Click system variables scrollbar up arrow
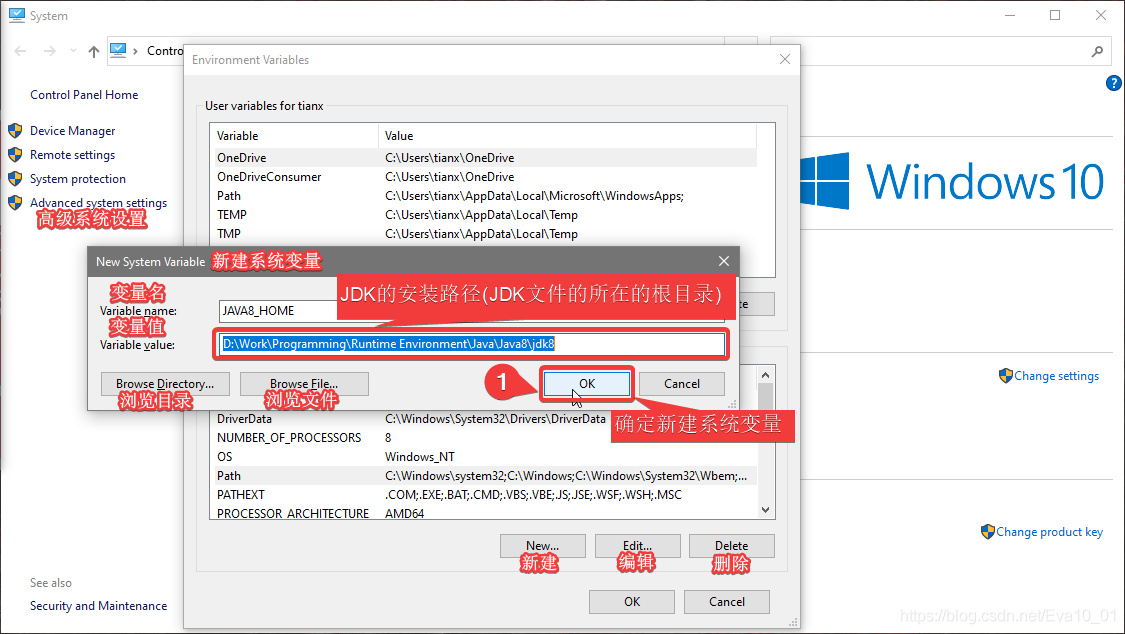 (x=765, y=374)
